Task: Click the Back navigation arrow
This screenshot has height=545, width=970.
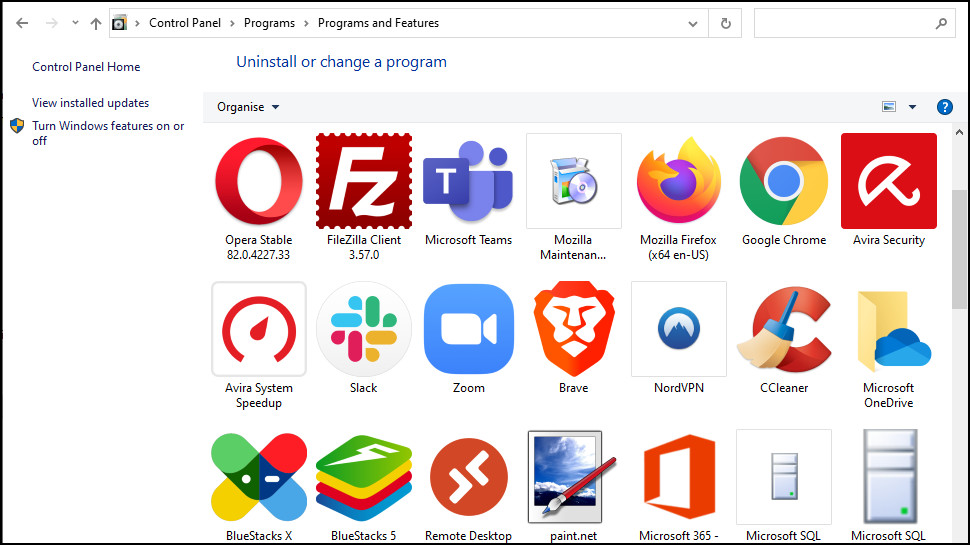Action: click(22, 24)
